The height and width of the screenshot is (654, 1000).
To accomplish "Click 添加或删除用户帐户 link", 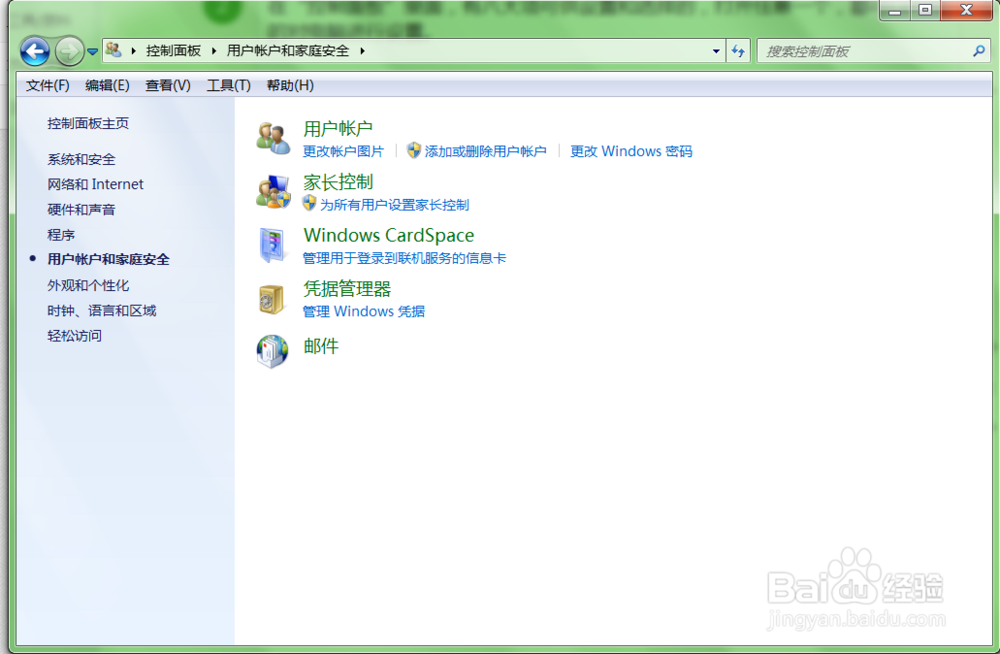I will point(485,151).
